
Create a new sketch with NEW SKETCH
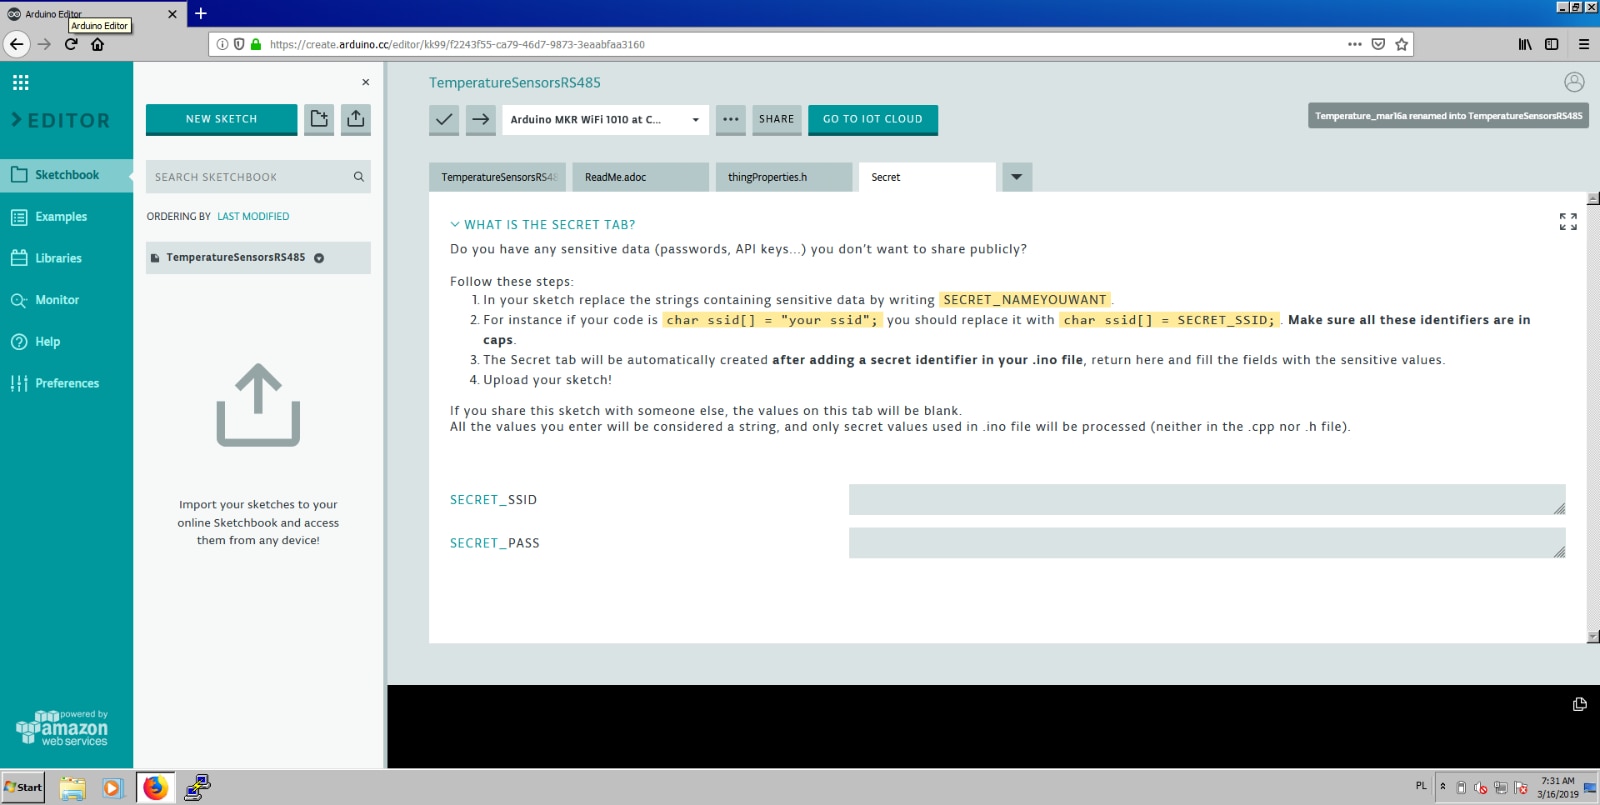(x=221, y=119)
